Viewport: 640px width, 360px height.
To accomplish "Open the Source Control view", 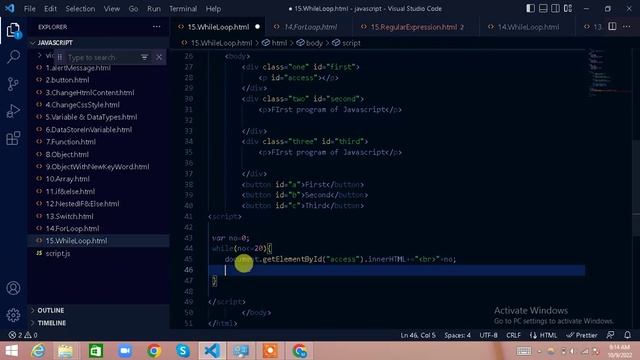I will tap(13, 84).
